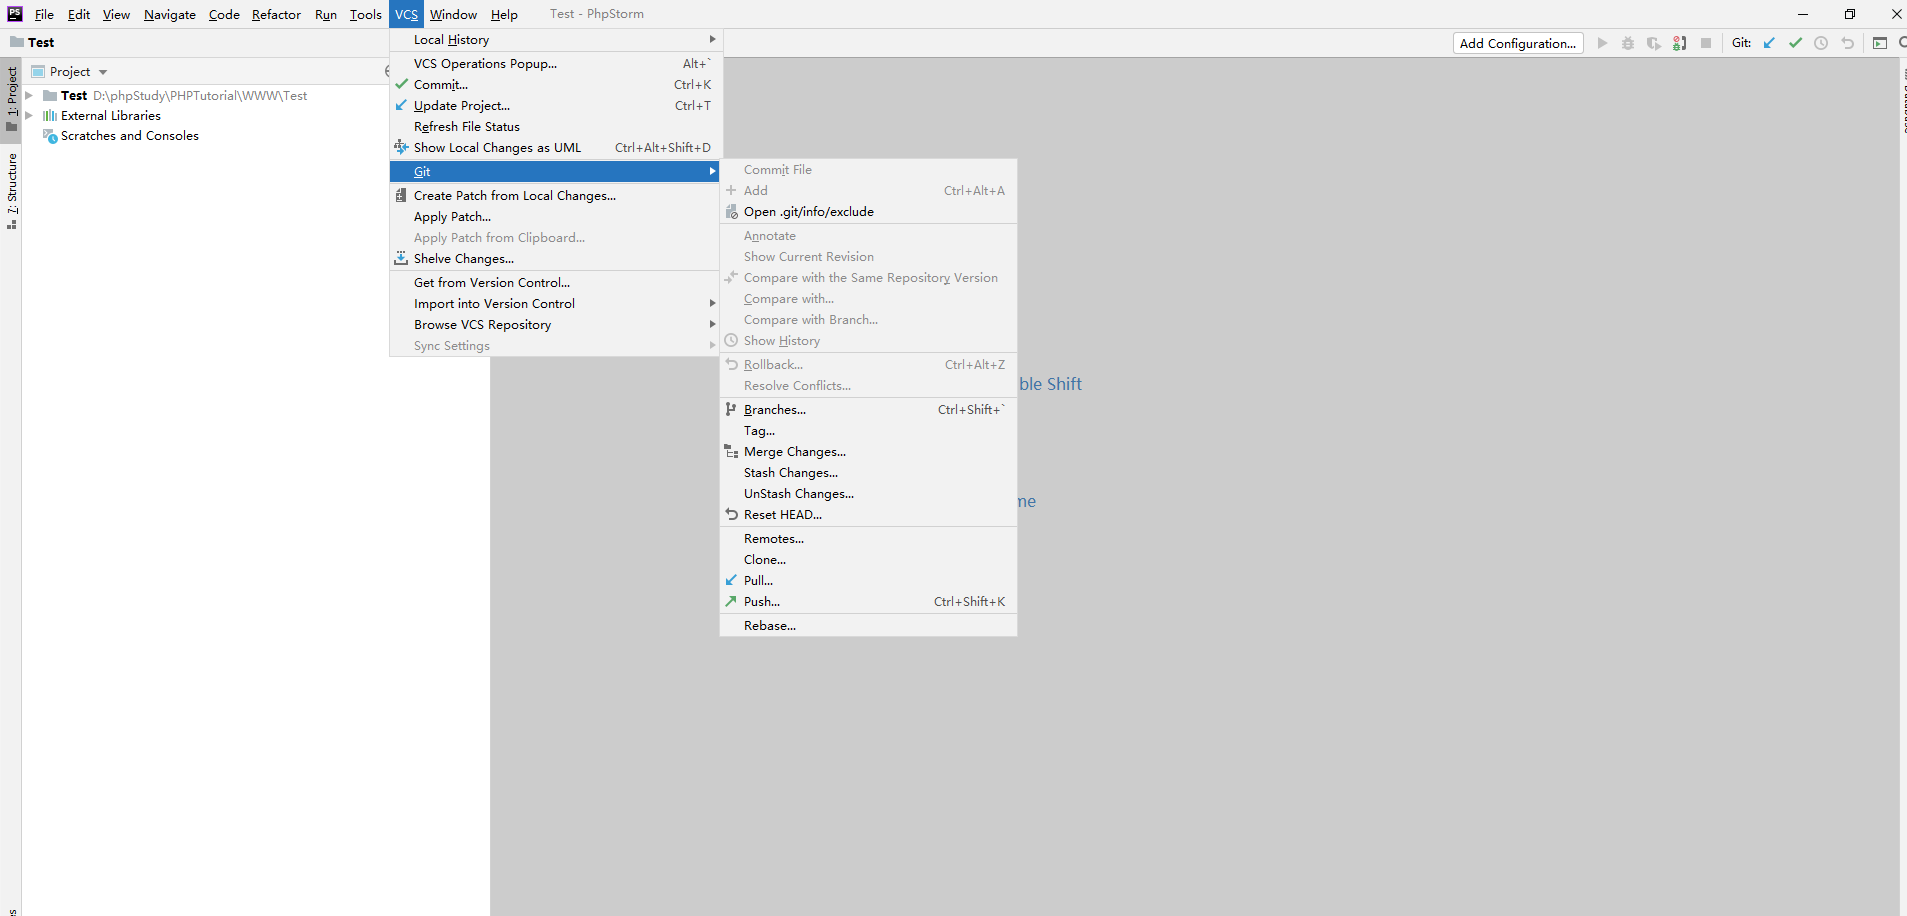Click the Stop square icon
1907x916 pixels.
pos(1706,43)
